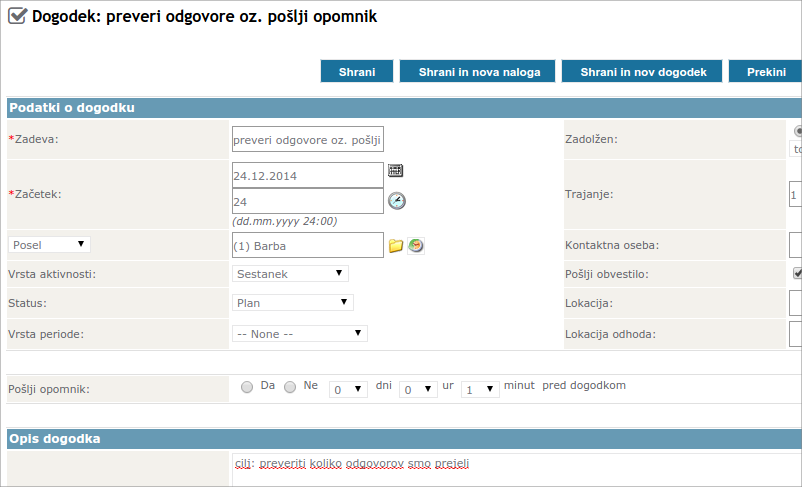The width and height of the screenshot is (802, 487).
Task: Click Shrani in nova naloga button
Action: pyautogui.click(x=479, y=72)
